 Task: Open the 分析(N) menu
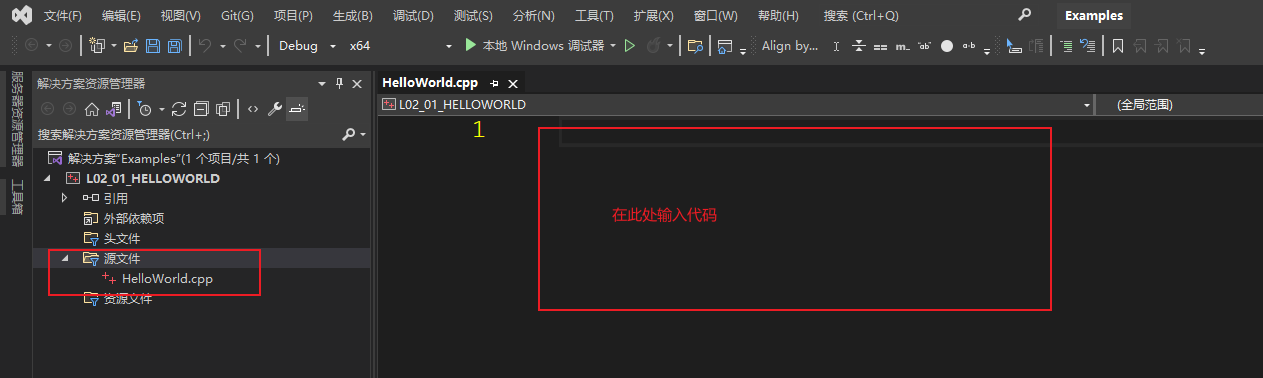pyautogui.click(x=533, y=16)
